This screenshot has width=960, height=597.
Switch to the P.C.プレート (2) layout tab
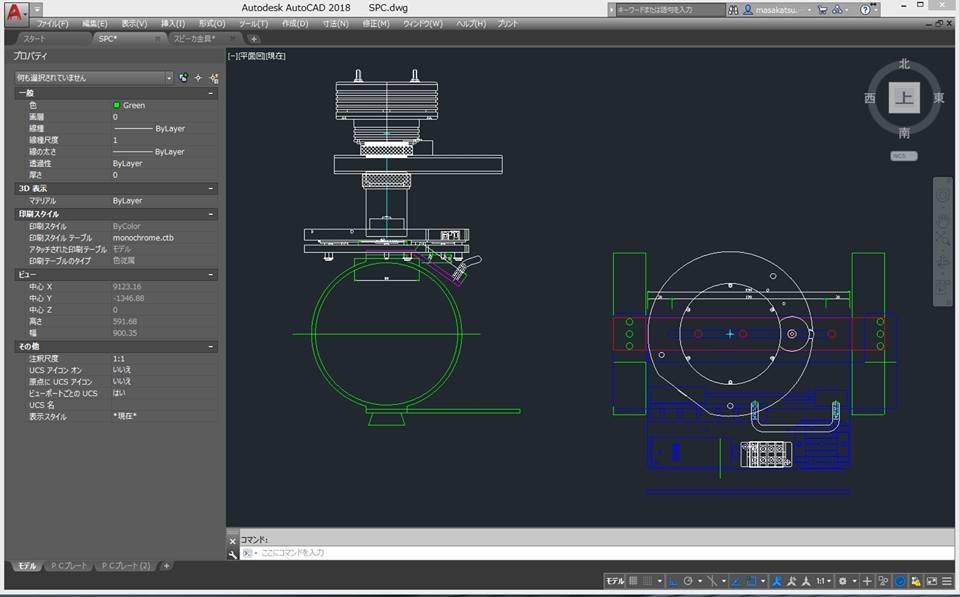(x=126, y=566)
